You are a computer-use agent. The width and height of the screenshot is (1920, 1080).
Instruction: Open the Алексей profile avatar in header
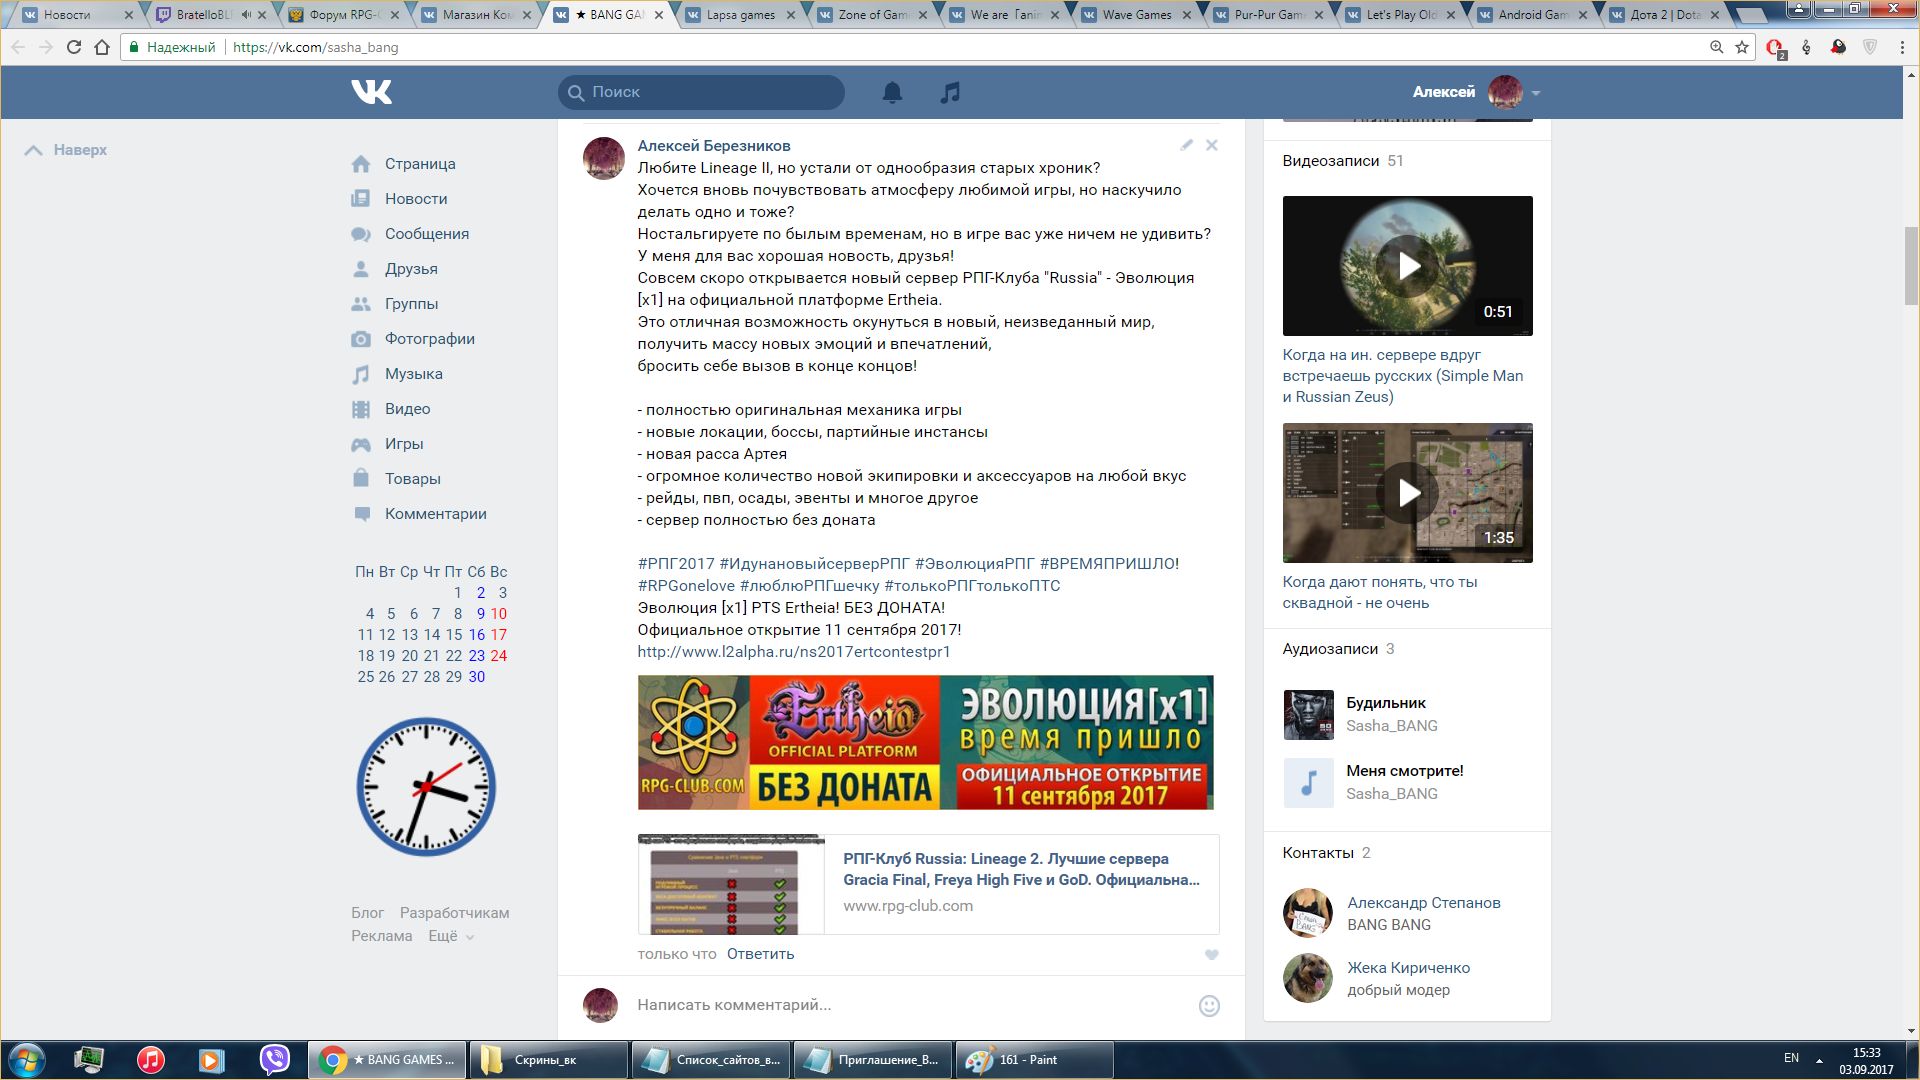1505,92
